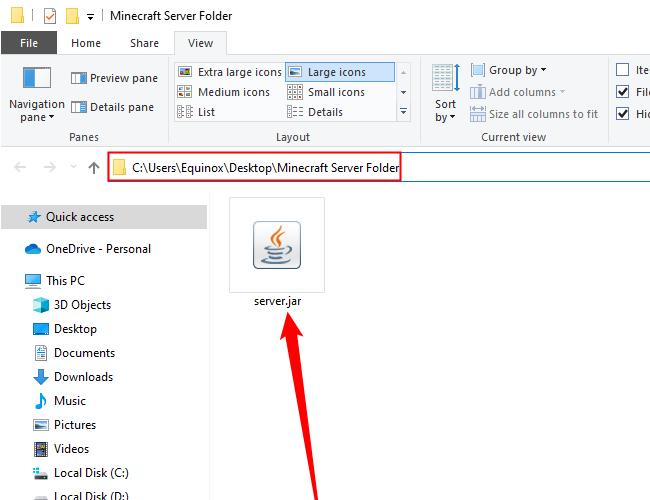Open Customize Quick Access Toolbar dropdown
The image size is (650, 500).
[x=90, y=17]
